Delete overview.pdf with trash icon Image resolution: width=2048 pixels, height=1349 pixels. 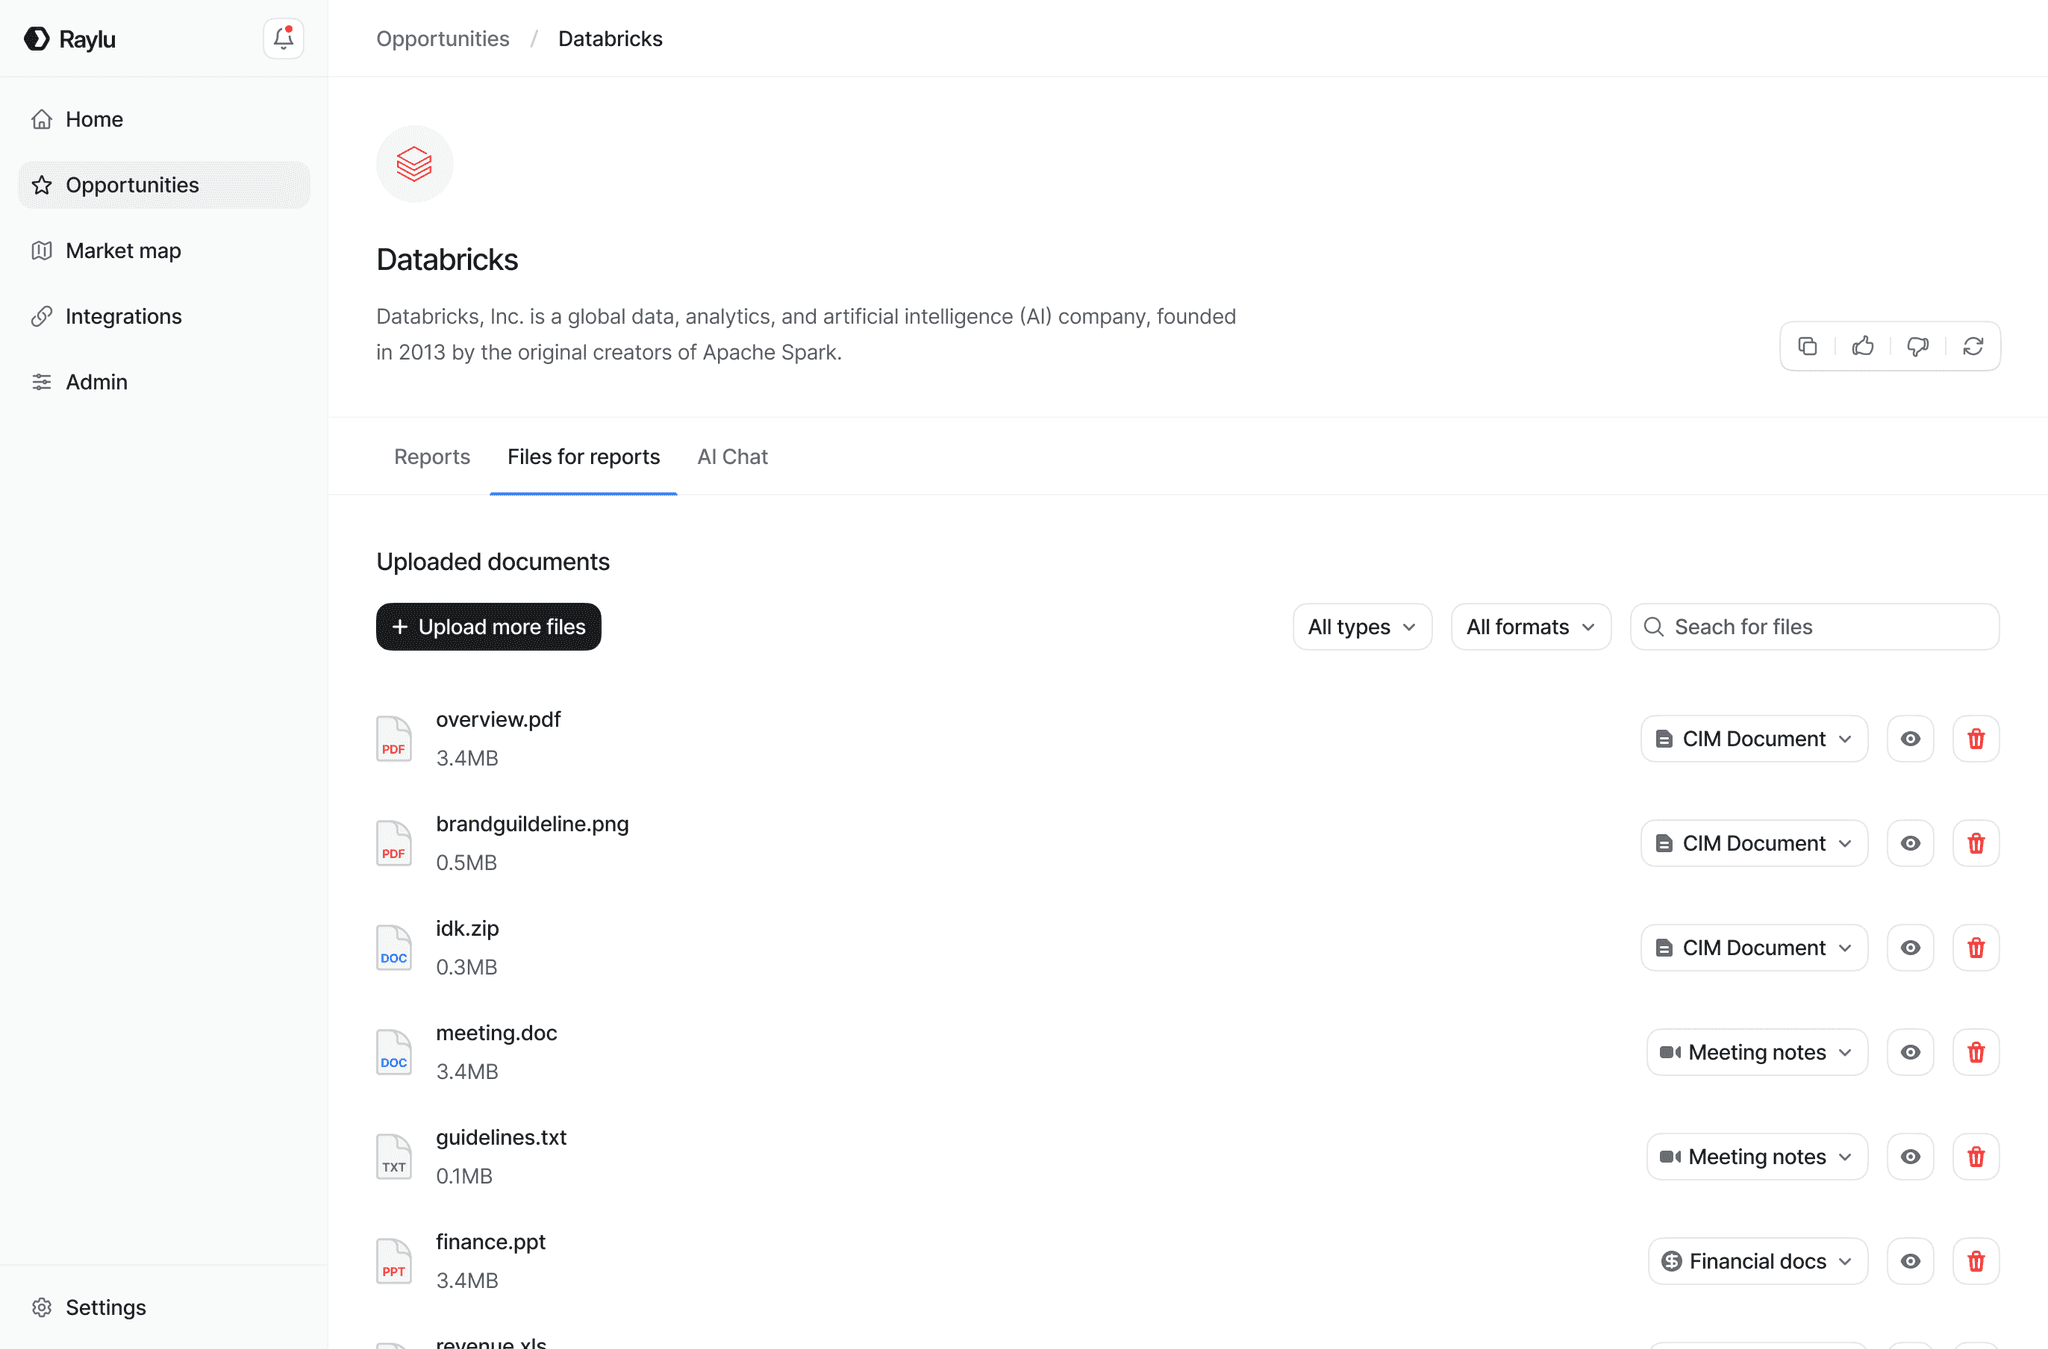point(1975,739)
